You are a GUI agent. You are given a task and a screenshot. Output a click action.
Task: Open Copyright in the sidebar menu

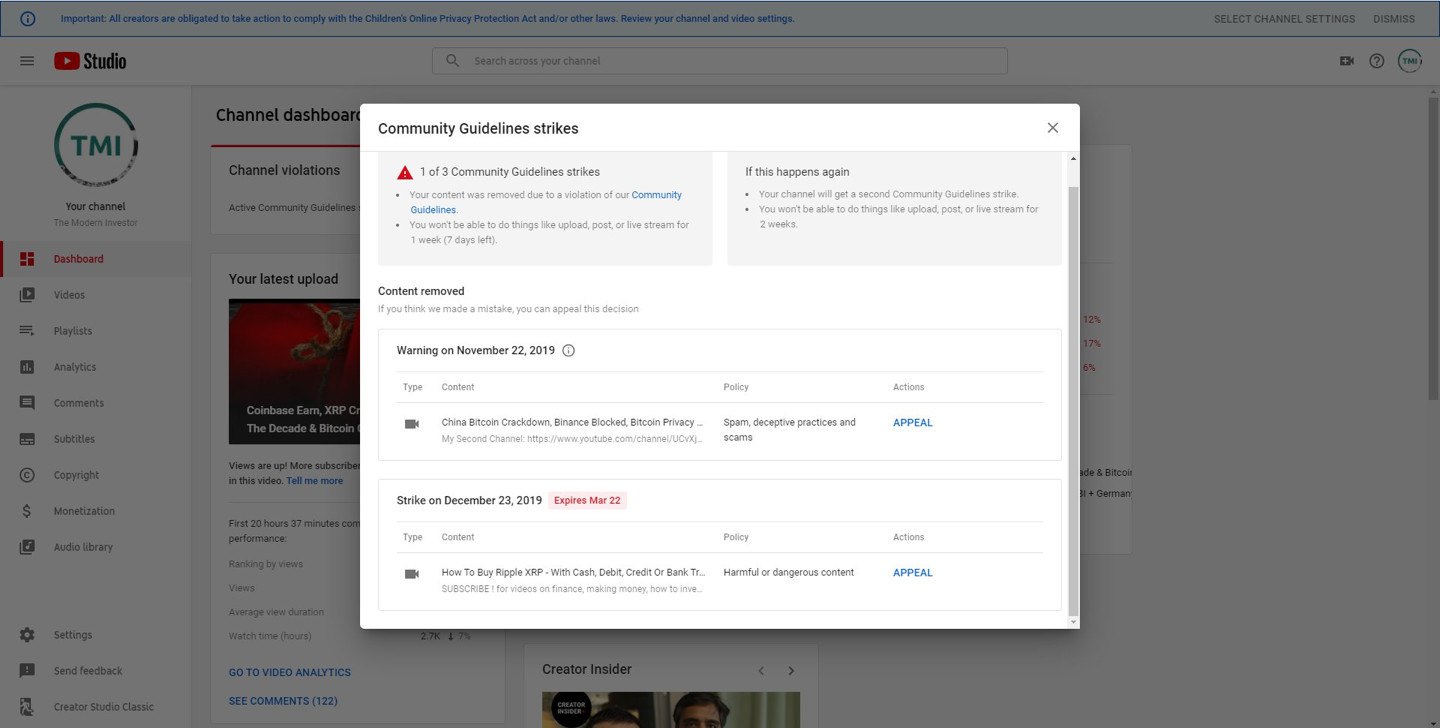click(95, 475)
